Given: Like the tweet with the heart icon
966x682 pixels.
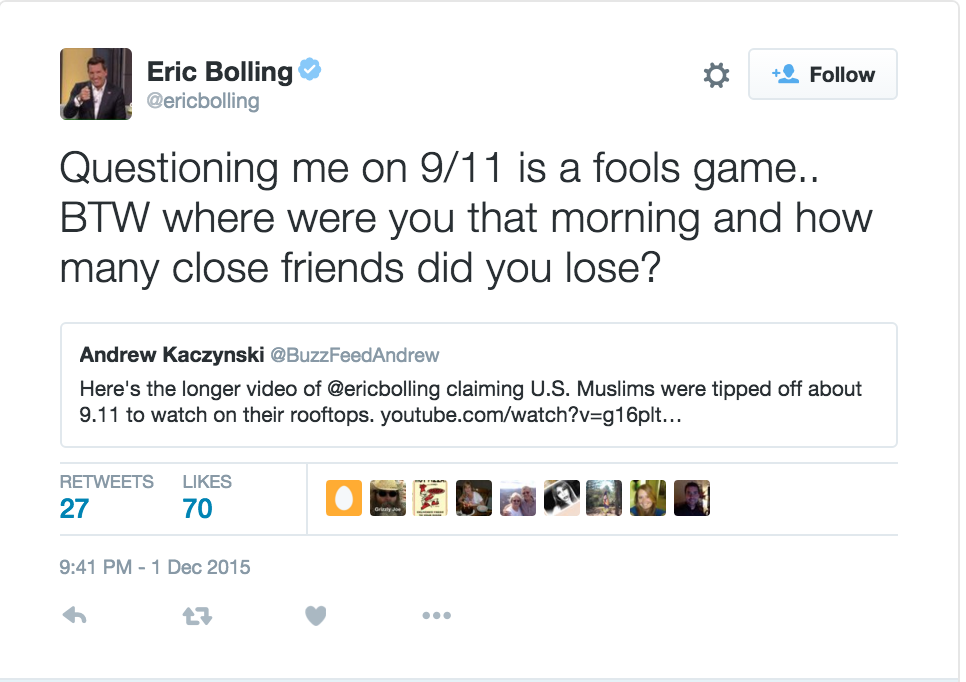Looking at the screenshot, I should [315, 615].
